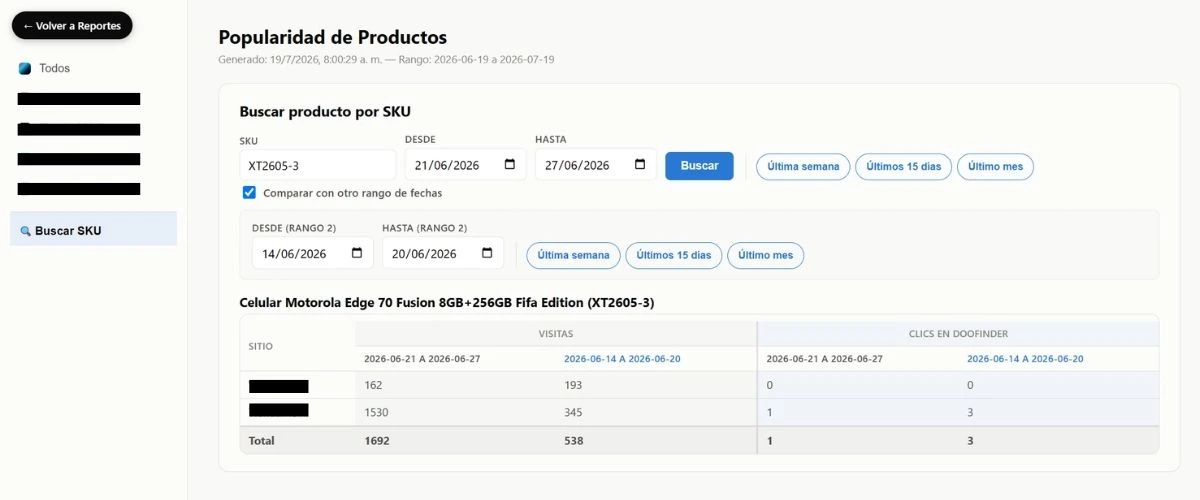Screen dimensions: 1200x500
Task: Click the total visits value 1692
Action: [377, 441]
